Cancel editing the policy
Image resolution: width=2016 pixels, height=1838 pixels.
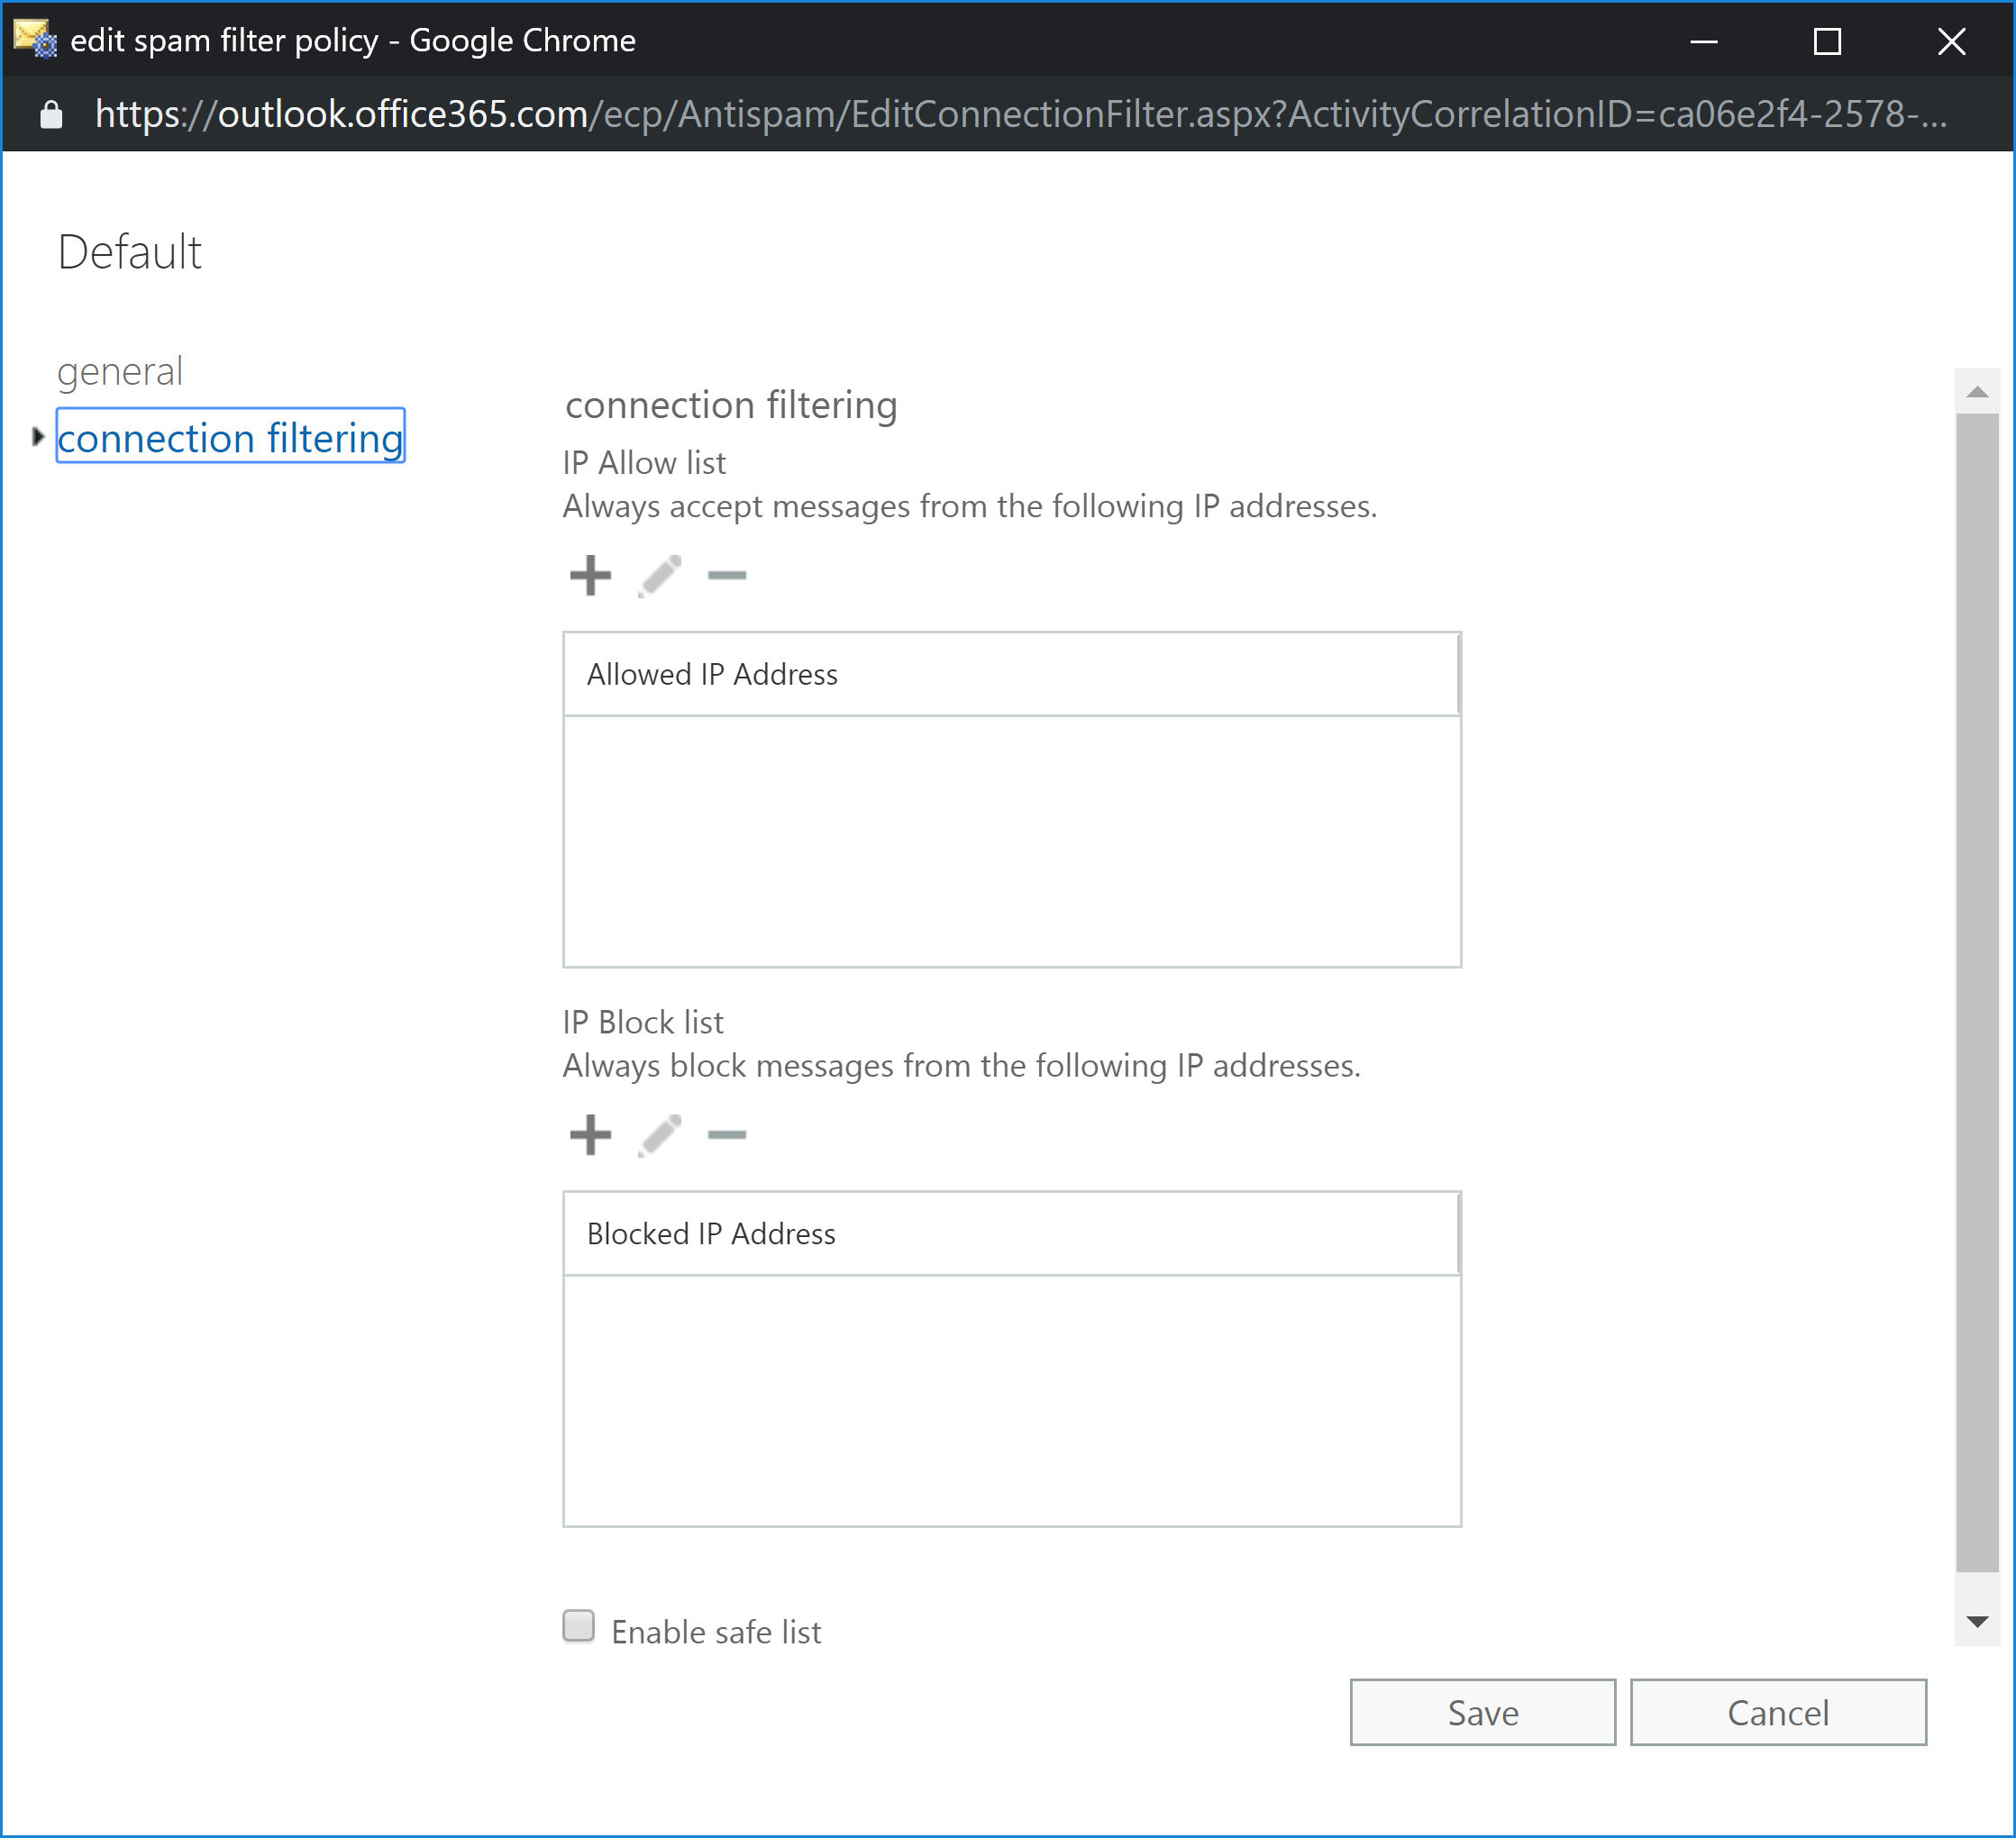tap(1777, 1712)
